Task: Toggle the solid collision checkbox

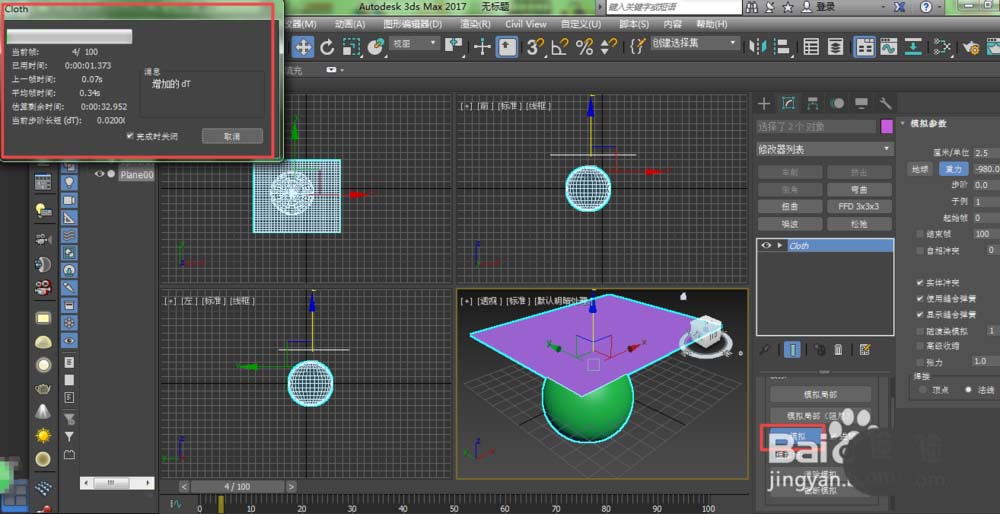Action: pyautogui.click(x=920, y=283)
